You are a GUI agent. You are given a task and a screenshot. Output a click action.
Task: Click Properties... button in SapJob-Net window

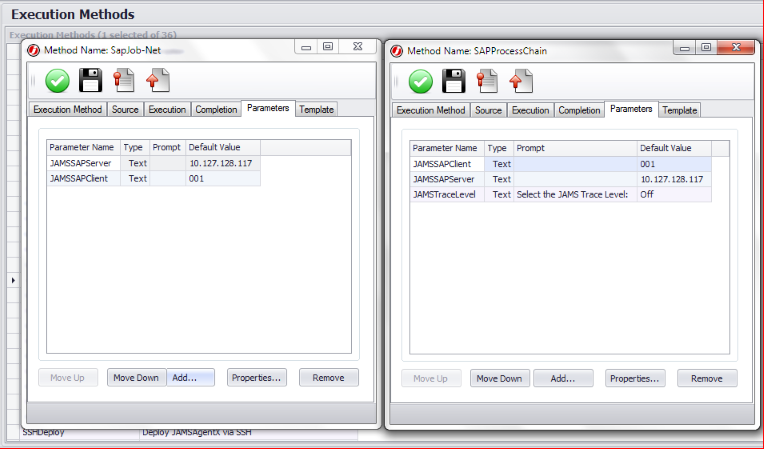tap(257, 377)
